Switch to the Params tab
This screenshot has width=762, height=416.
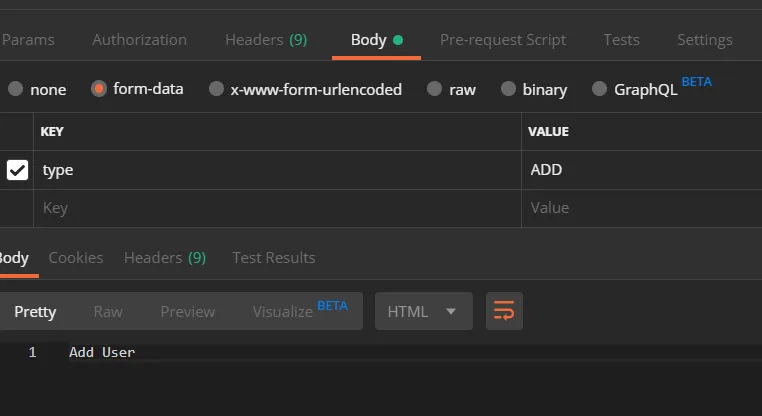(x=28, y=40)
